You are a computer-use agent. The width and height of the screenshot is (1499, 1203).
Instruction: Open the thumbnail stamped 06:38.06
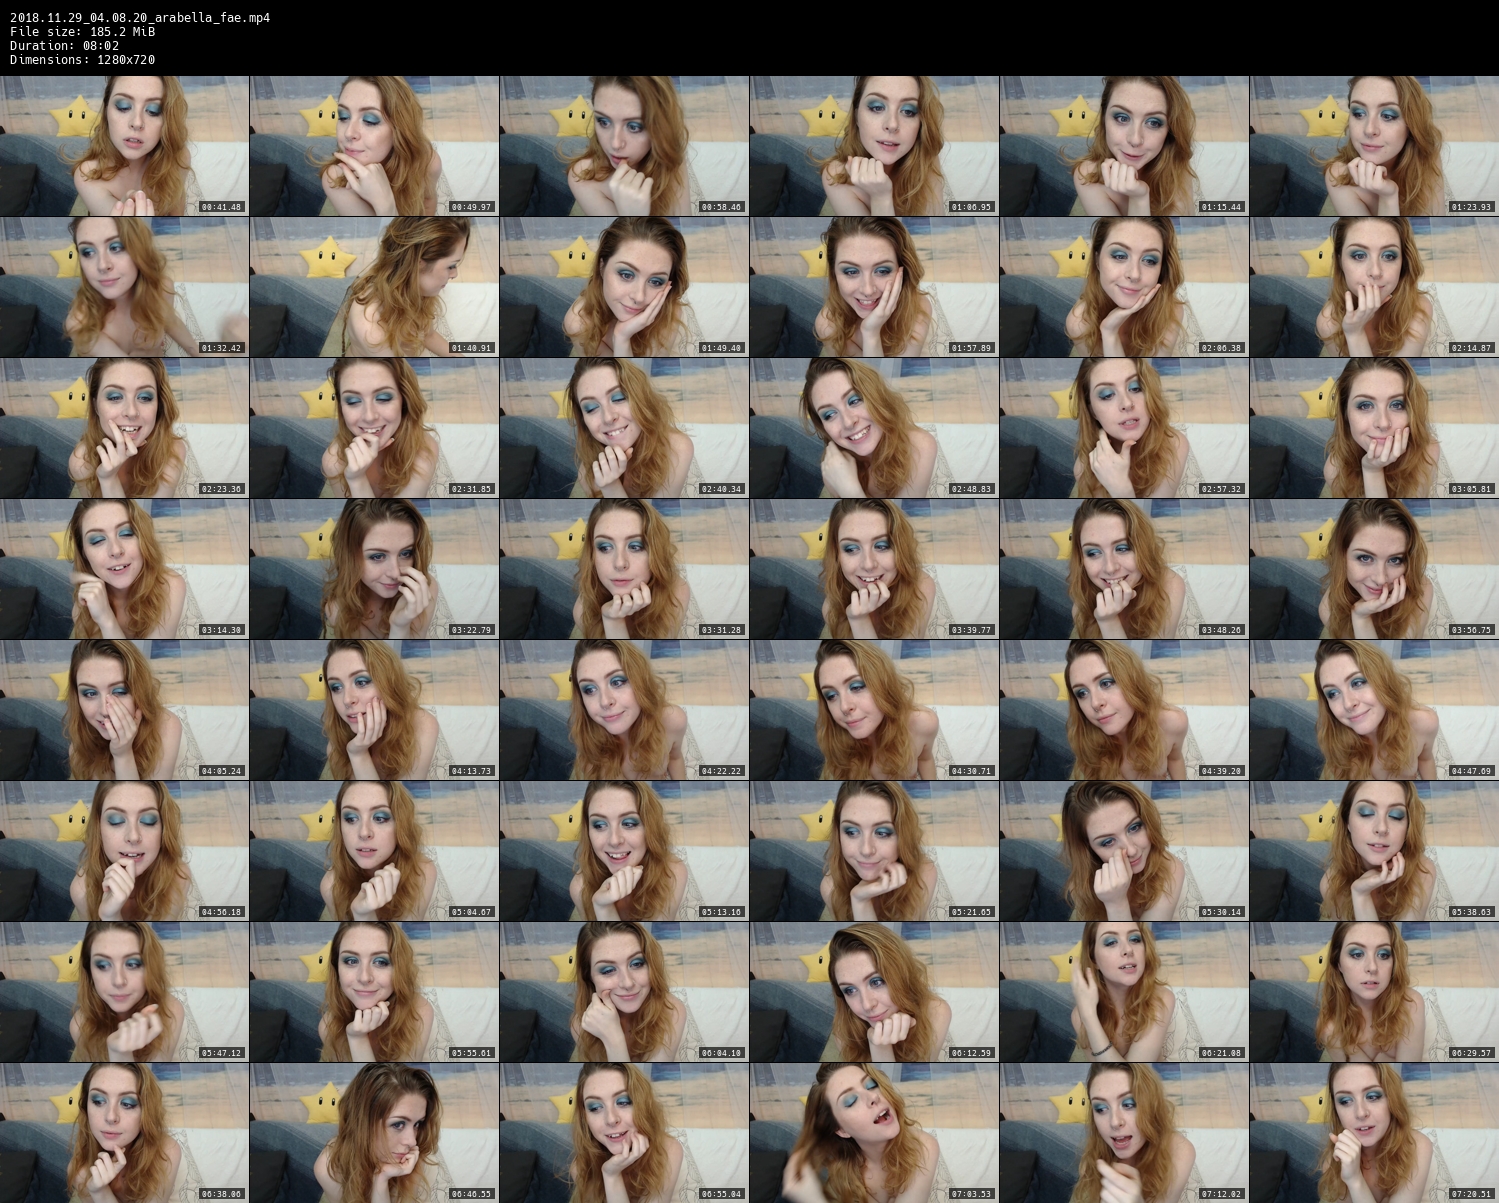pyautogui.click(x=124, y=1133)
